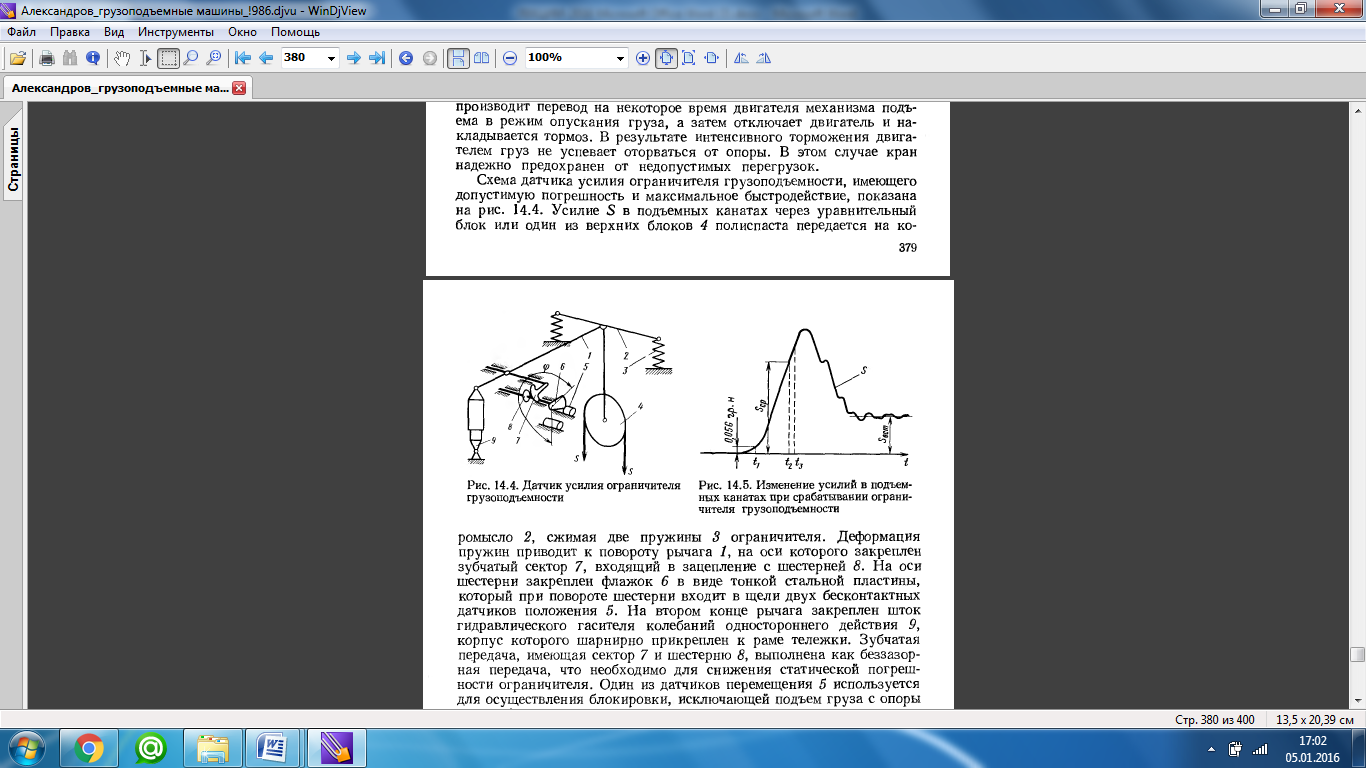Click the status bar text 'Стр. 380 из 400'
1366x768 pixels.
pyautogui.click(x=1214, y=720)
